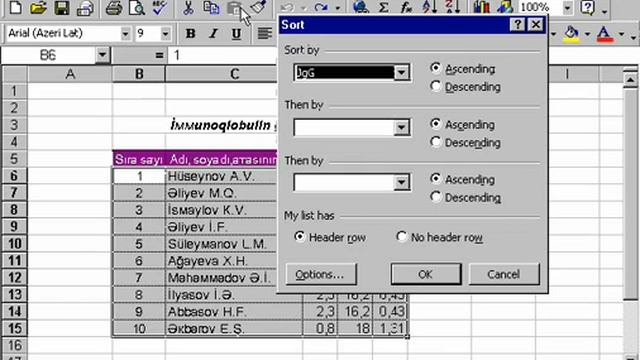Open the Fill Color dropdown arrow
Image resolution: width=640 pixels, height=360 pixels.
(587, 34)
